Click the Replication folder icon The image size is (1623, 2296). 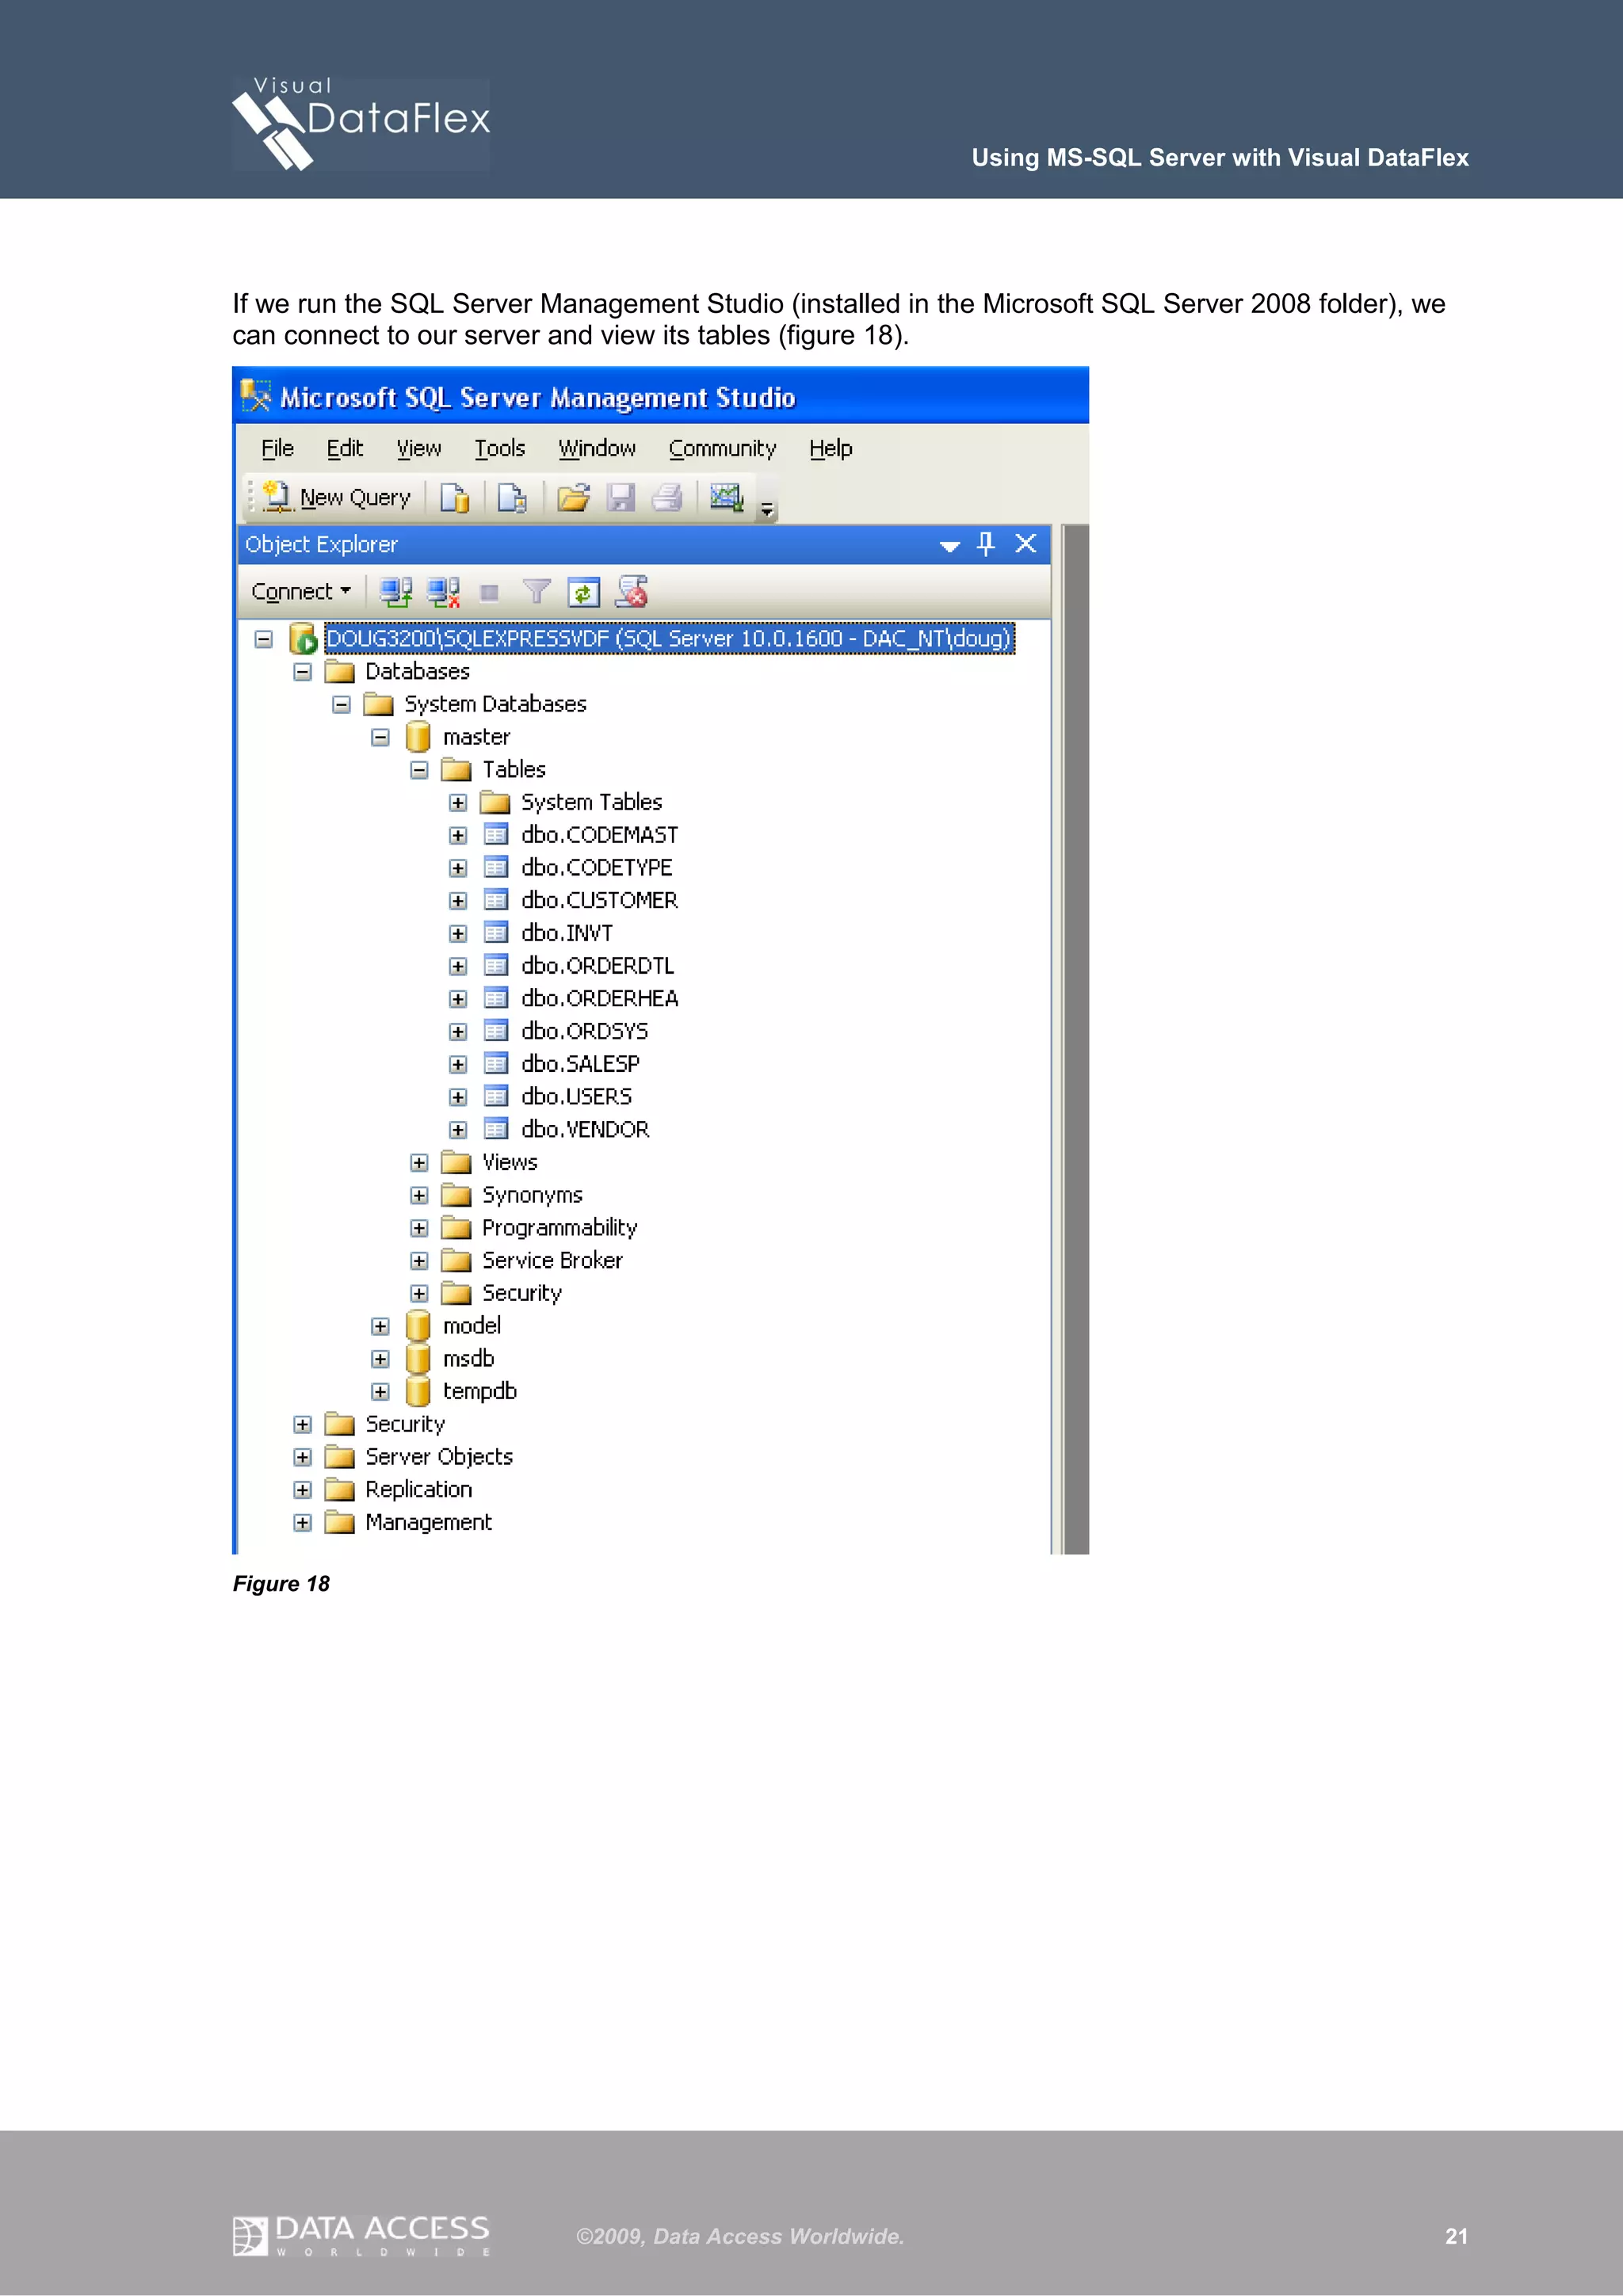pyautogui.click(x=340, y=1490)
